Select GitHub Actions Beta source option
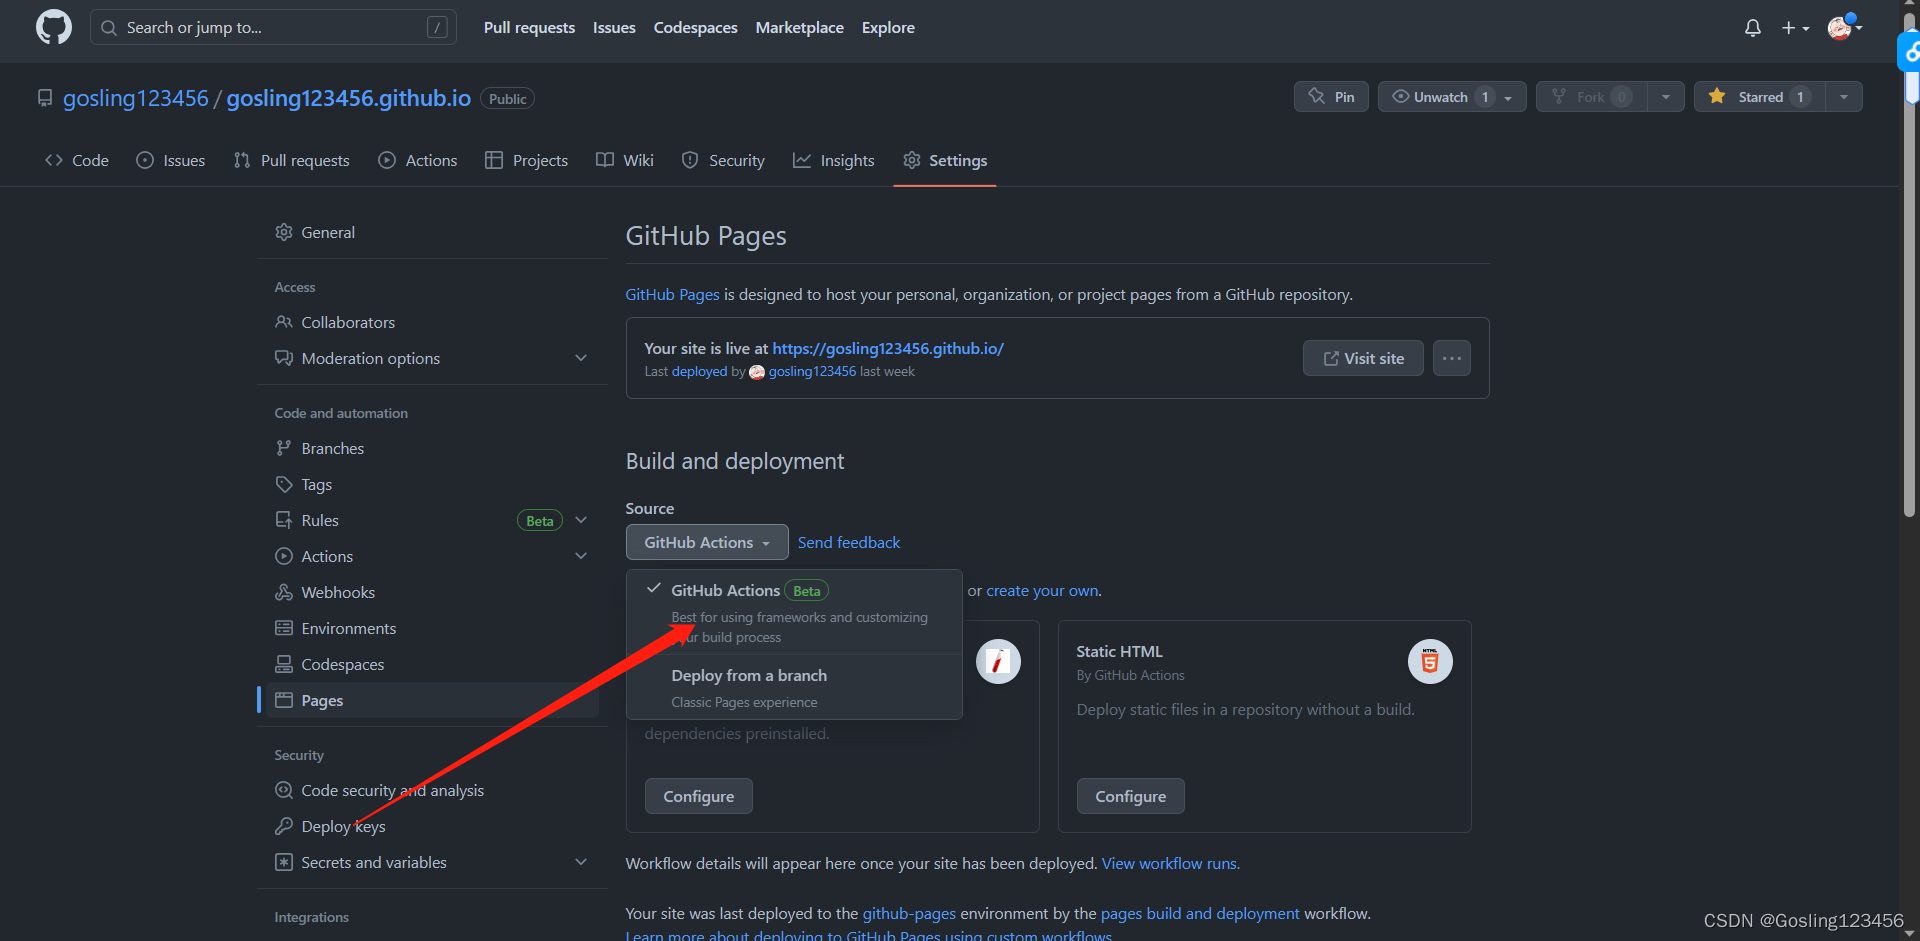 (x=794, y=612)
